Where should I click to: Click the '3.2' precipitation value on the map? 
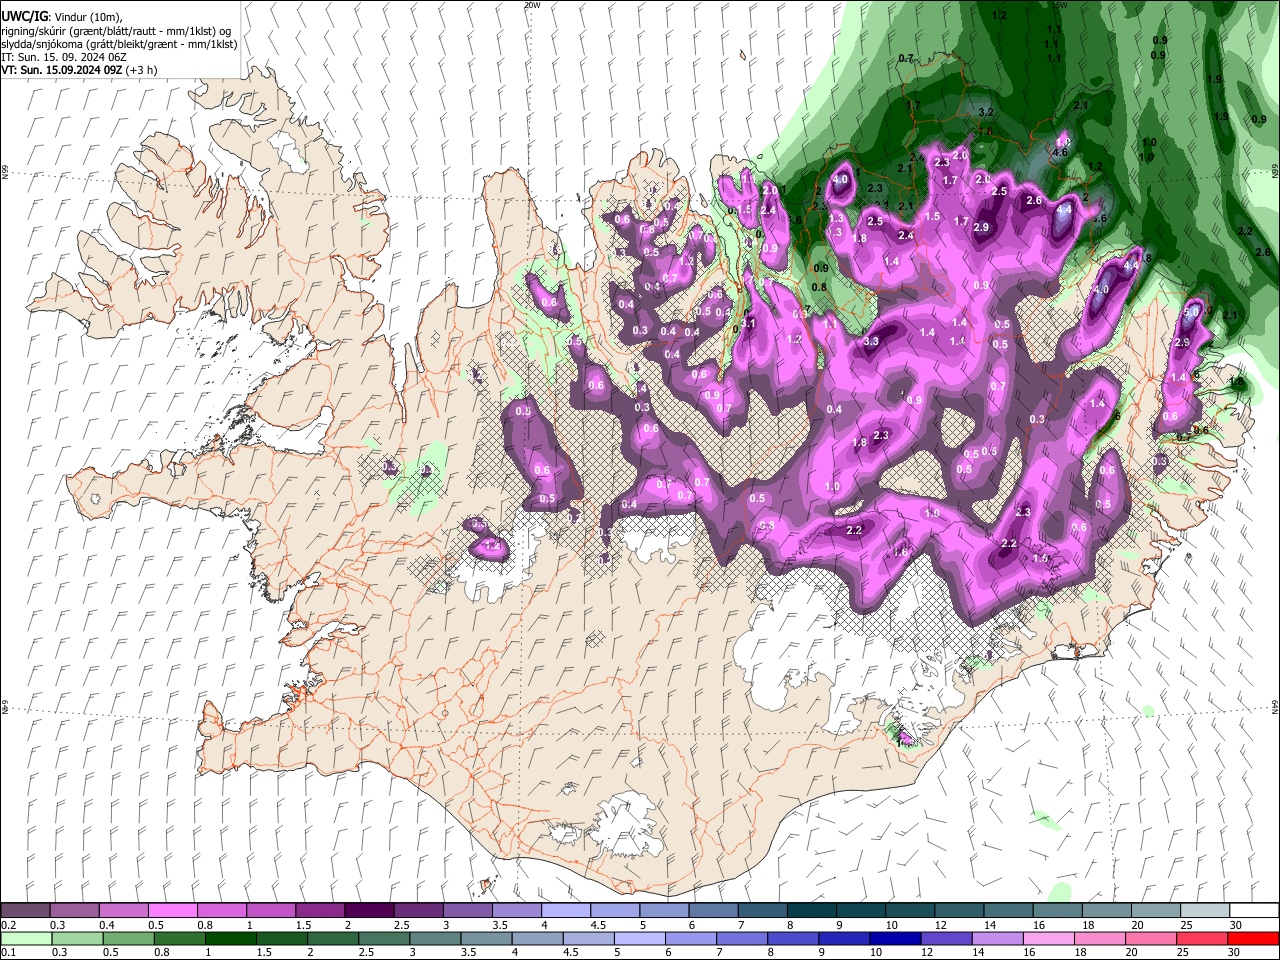click(x=985, y=112)
